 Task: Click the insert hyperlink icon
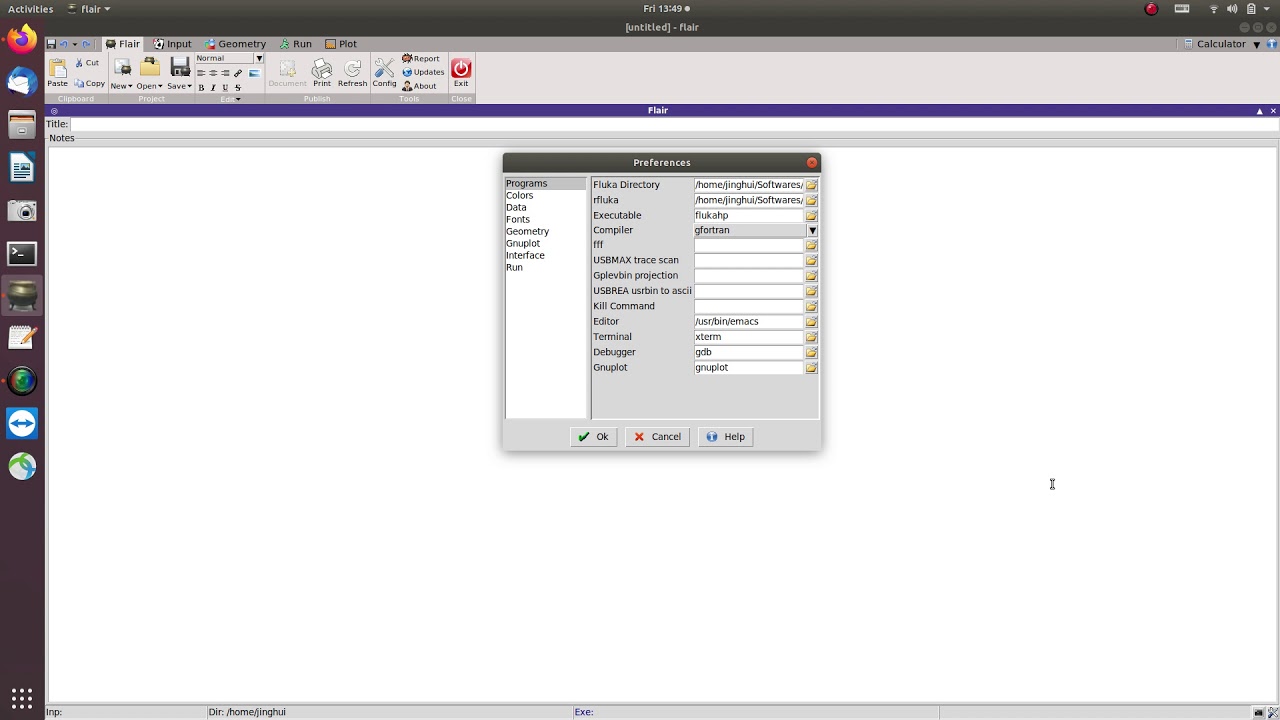coord(238,73)
